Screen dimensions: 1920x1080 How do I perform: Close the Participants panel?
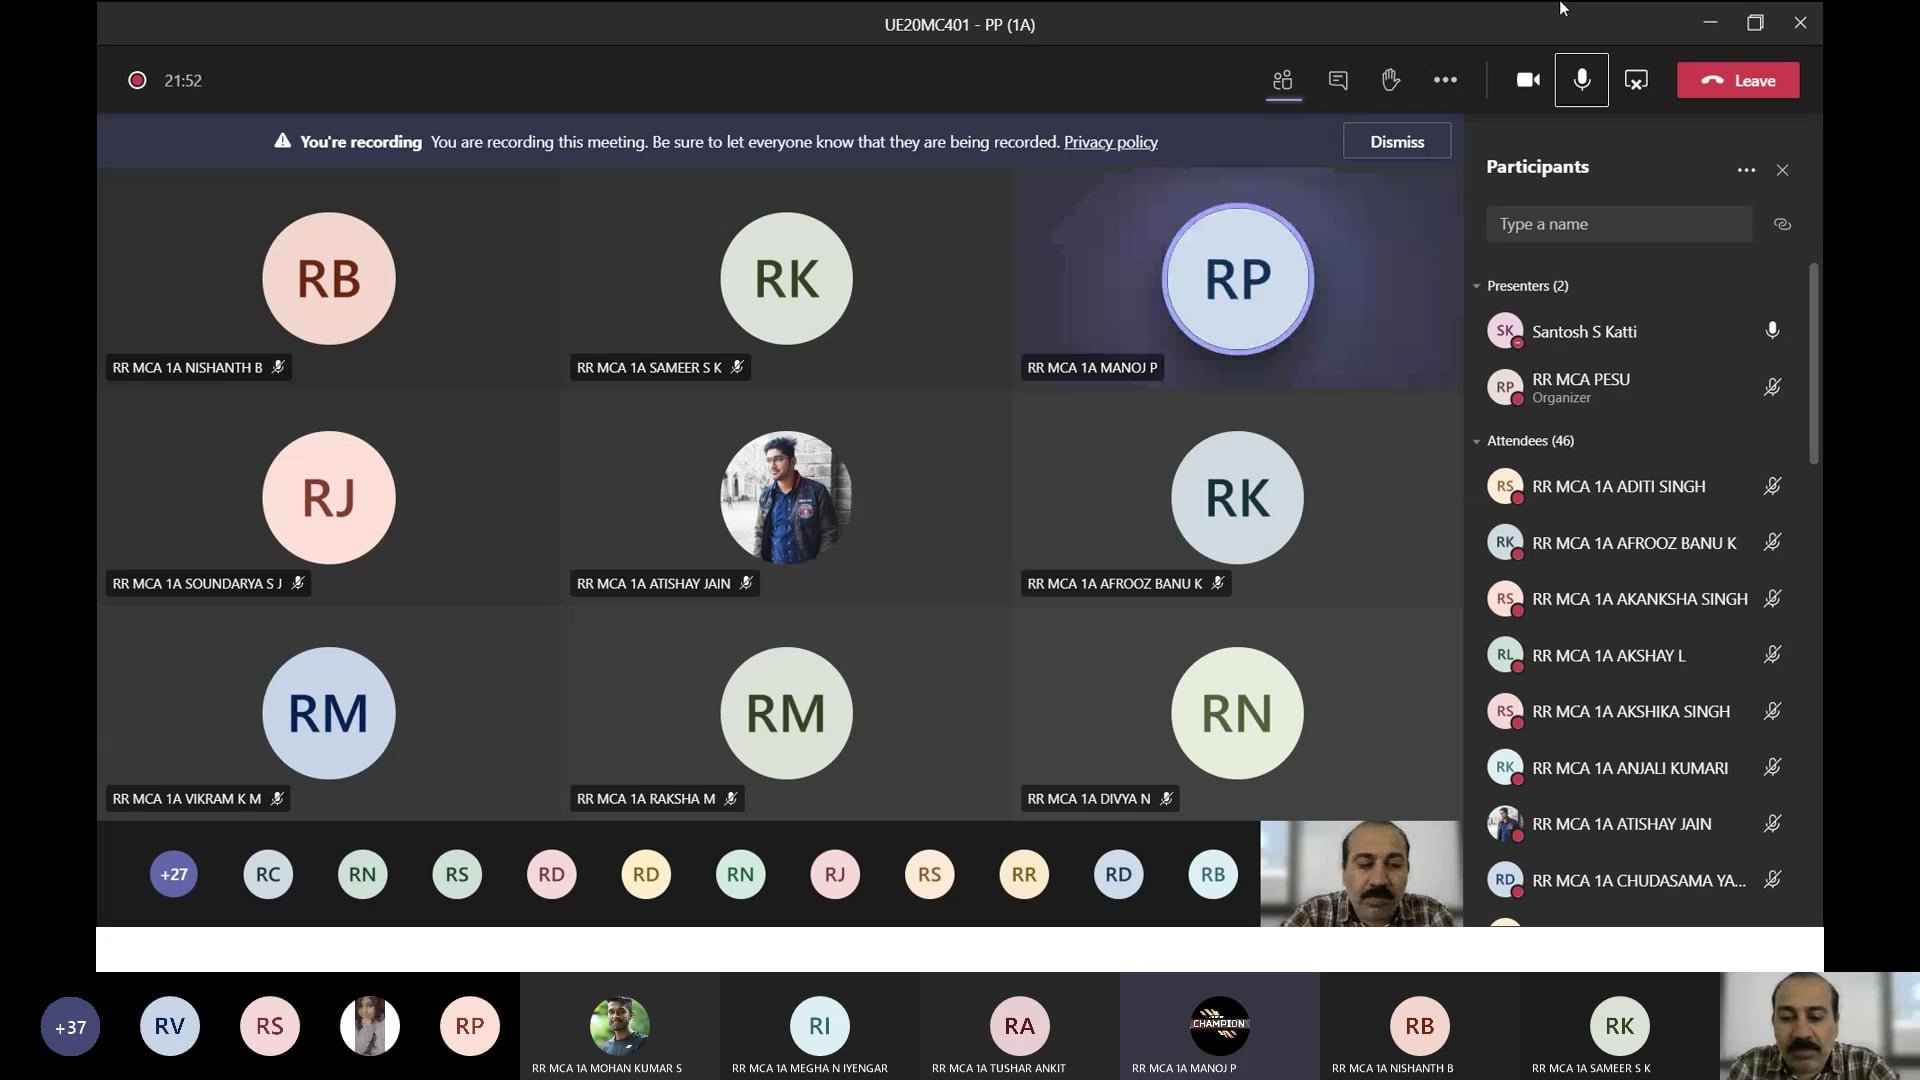1782,170
